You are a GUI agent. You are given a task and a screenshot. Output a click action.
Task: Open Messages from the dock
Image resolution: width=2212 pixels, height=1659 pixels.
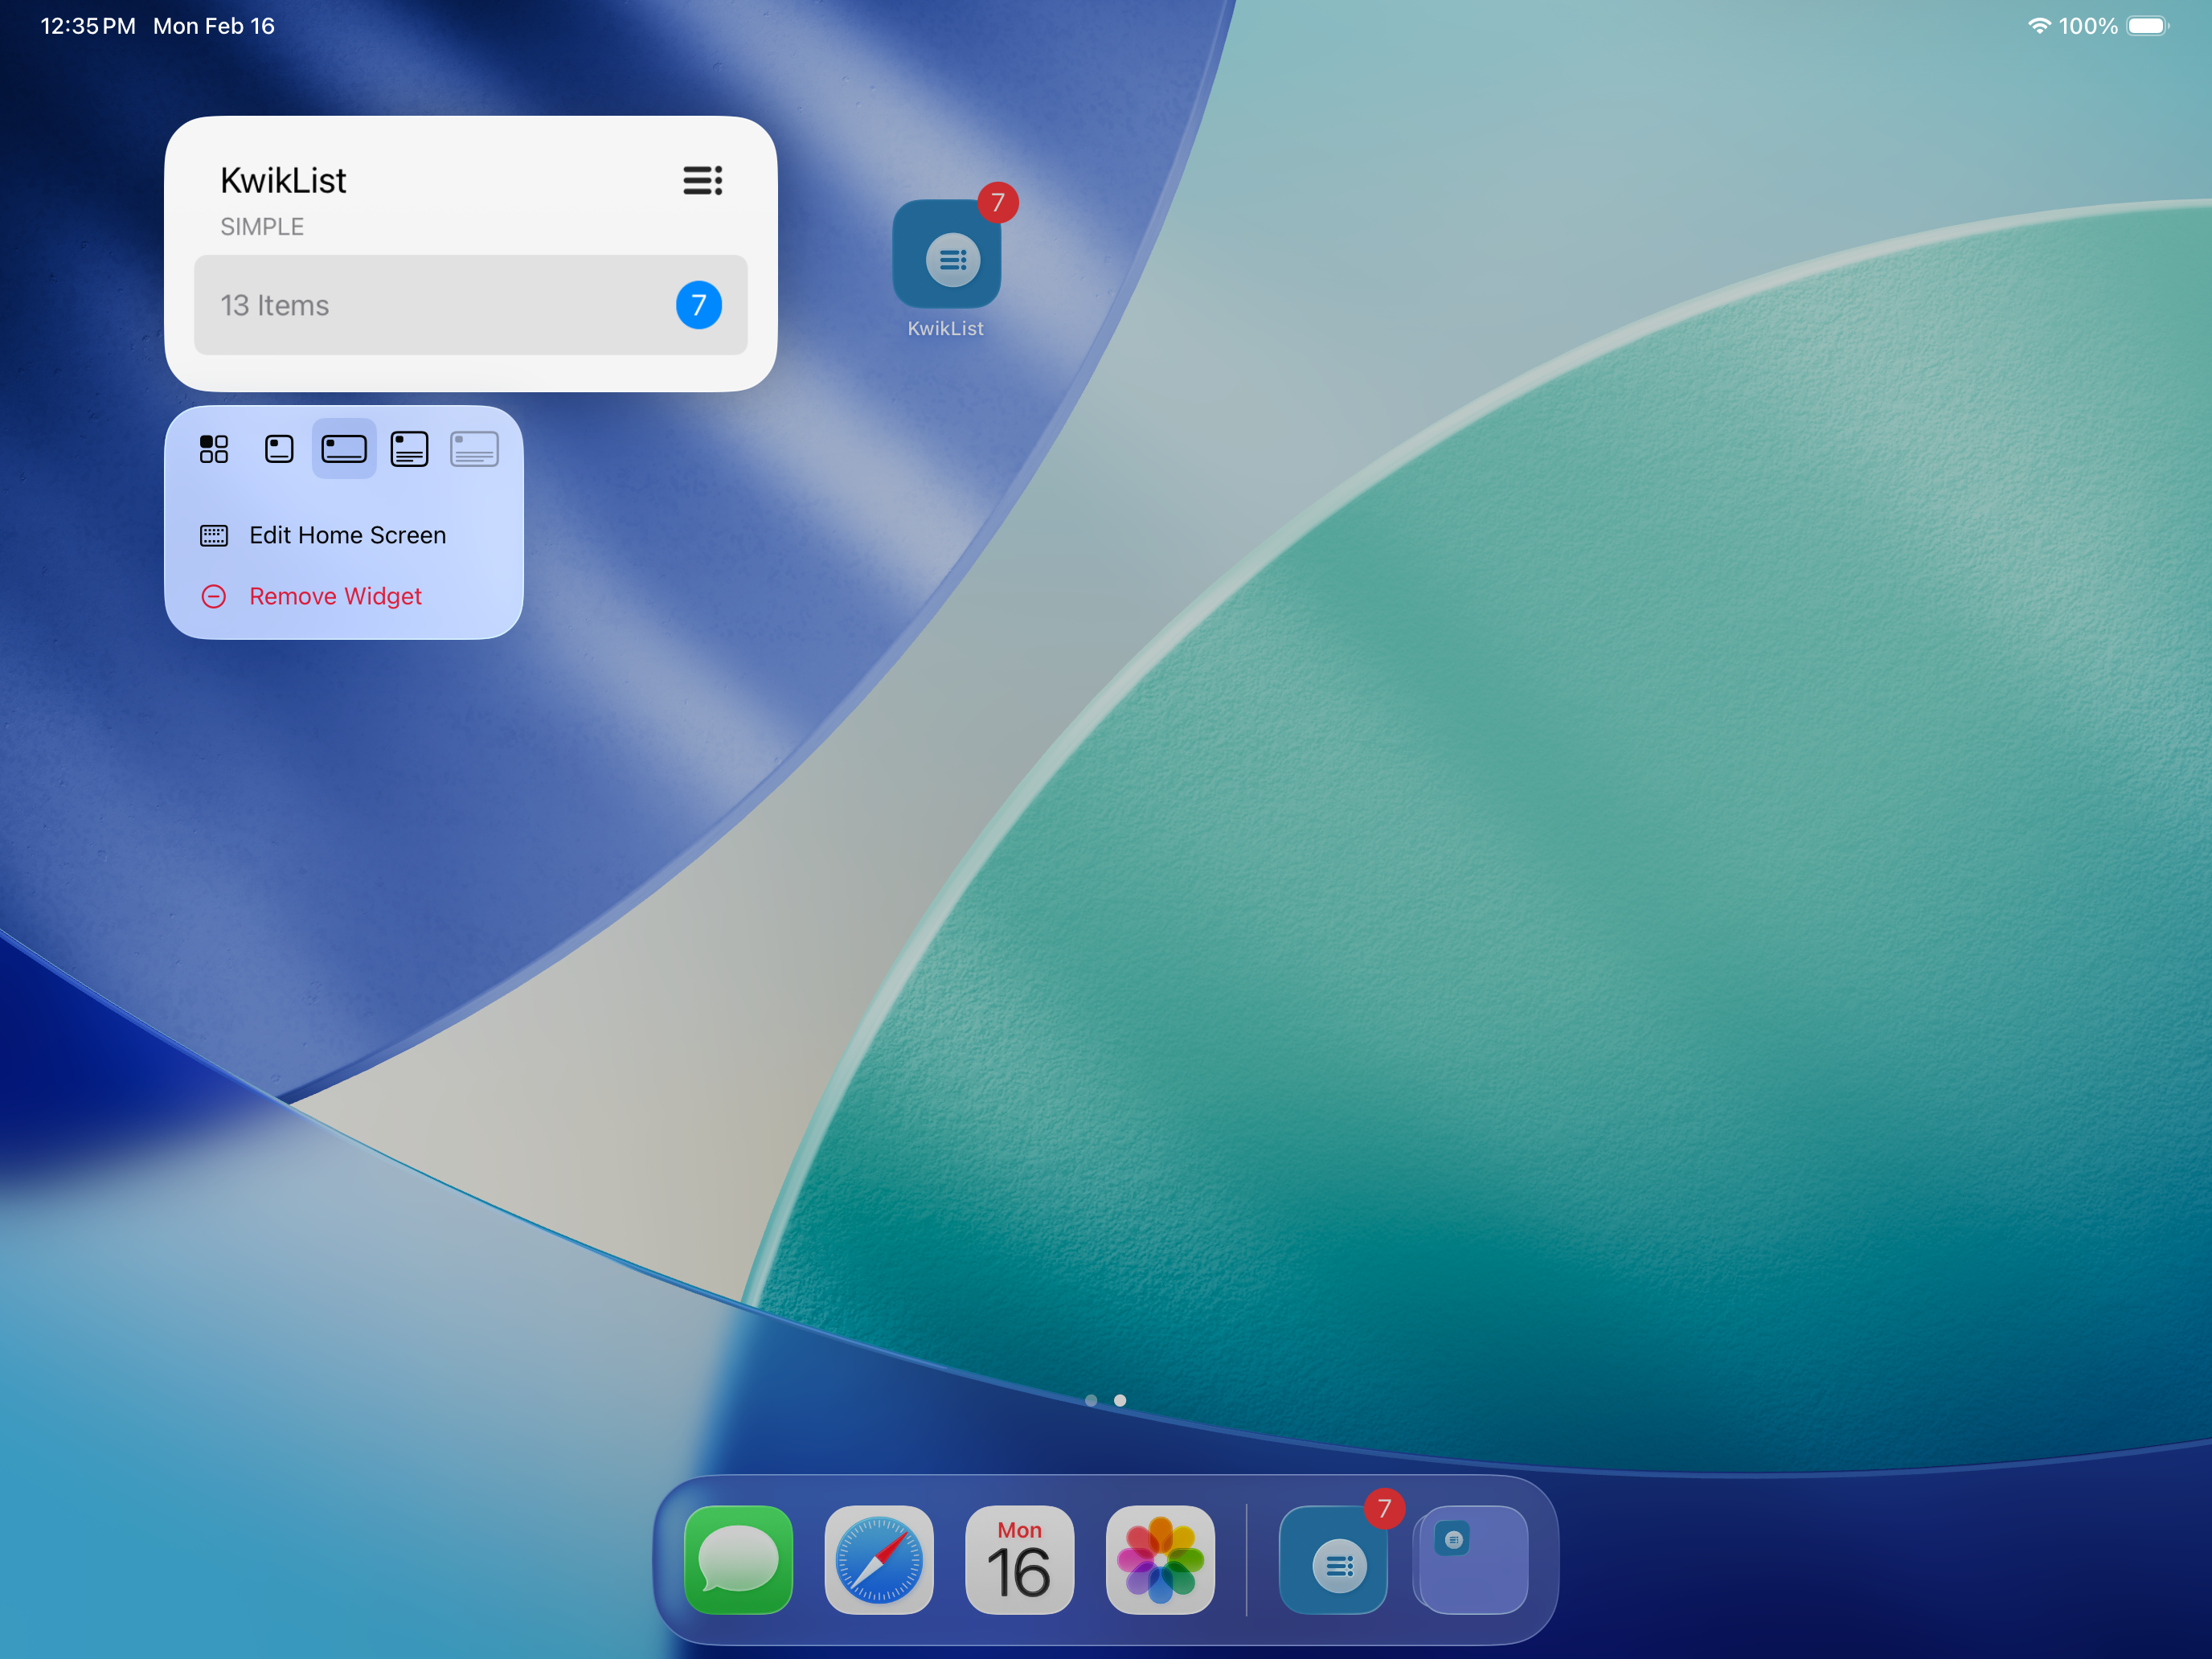738,1559
